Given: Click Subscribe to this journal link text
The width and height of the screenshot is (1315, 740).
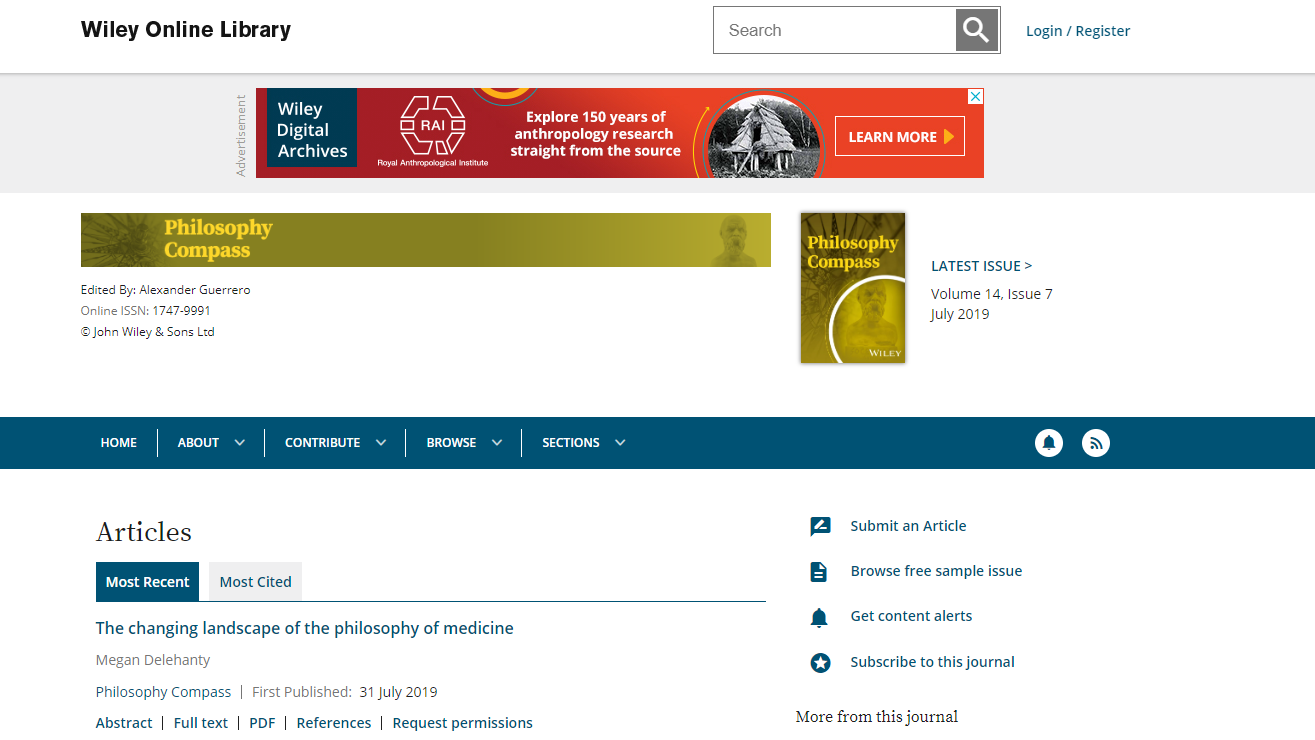Looking at the screenshot, I should [932, 662].
